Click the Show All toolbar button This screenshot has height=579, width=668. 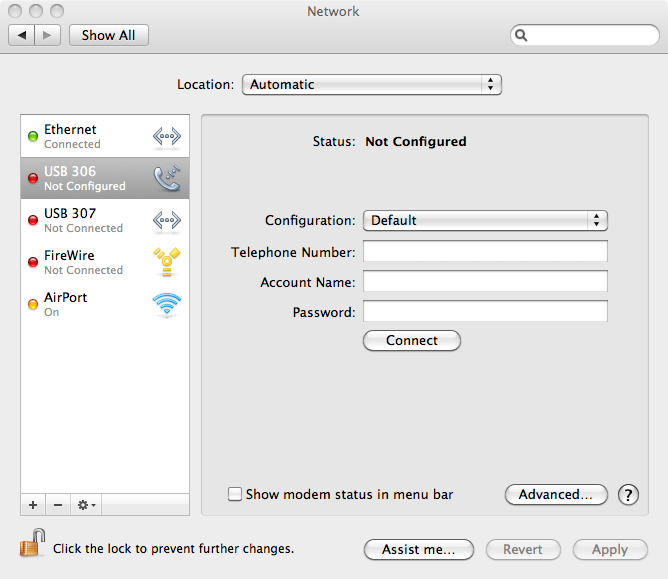(108, 35)
